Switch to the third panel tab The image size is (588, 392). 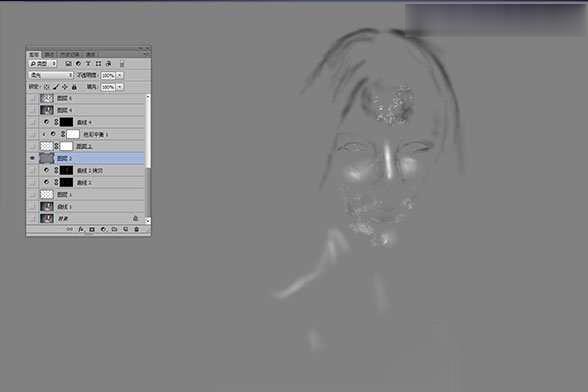pyautogui.click(x=70, y=55)
